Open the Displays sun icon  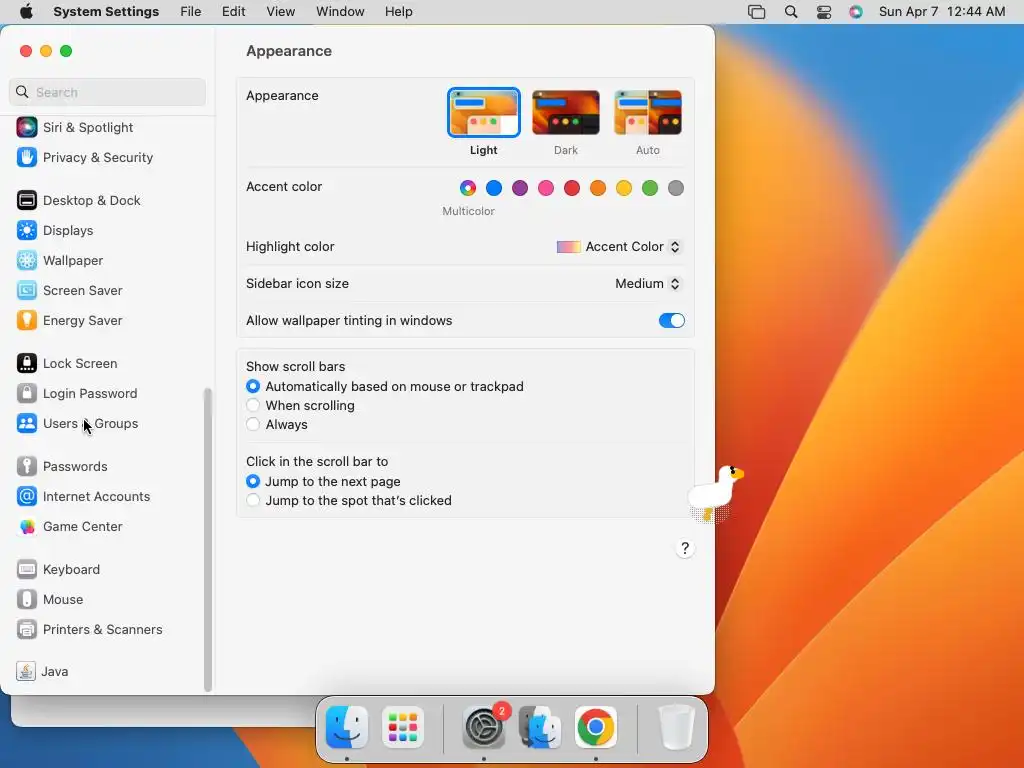(x=27, y=231)
